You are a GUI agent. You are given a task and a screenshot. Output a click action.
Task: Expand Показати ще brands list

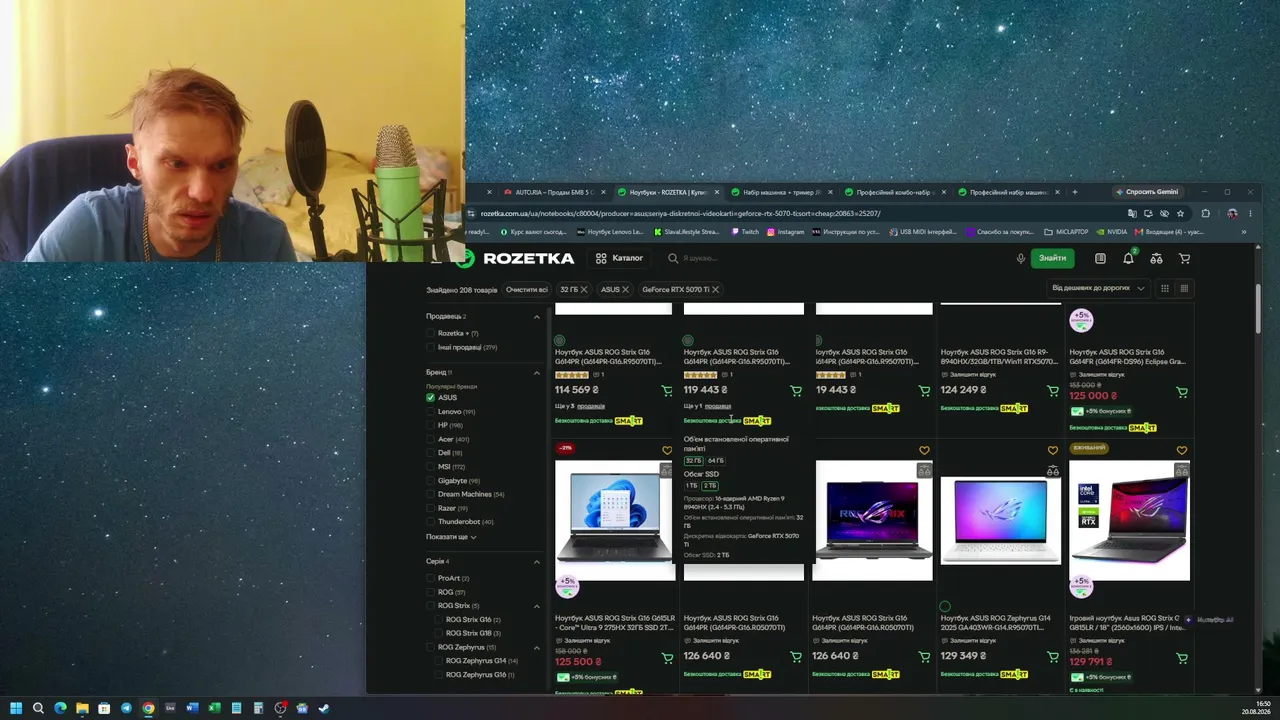(x=451, y=537)
